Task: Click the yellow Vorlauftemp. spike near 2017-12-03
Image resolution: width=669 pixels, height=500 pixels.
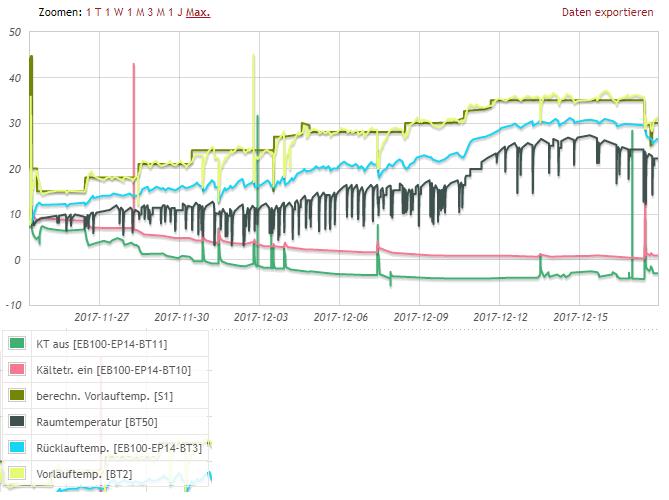Action: (x=254, y=55)
